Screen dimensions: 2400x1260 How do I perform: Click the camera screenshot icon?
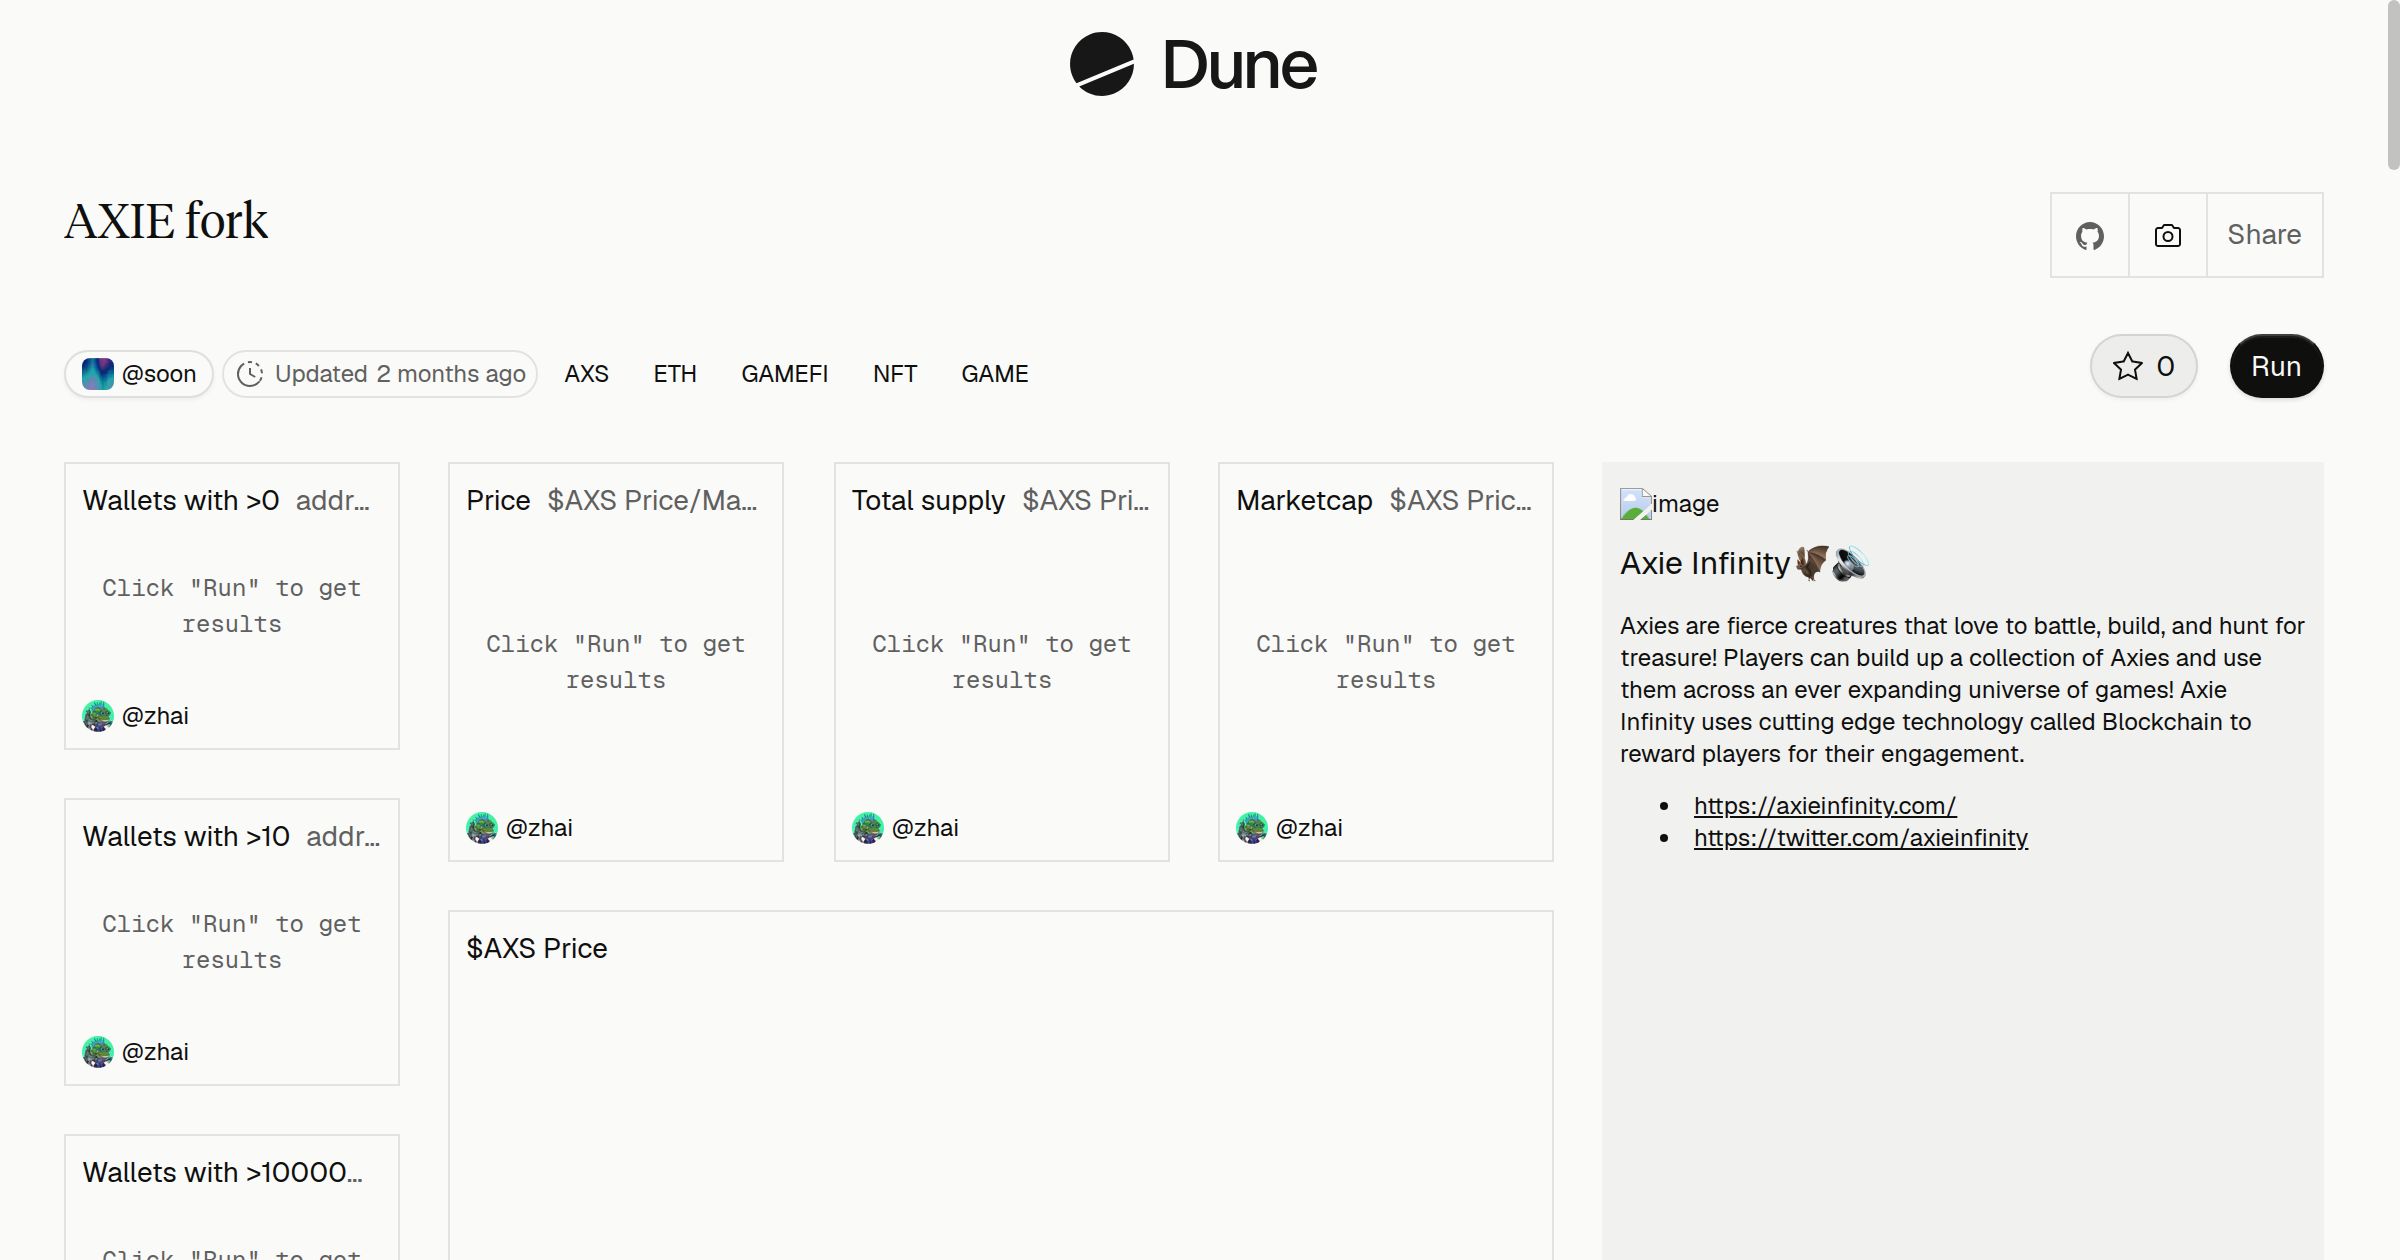[2168, 235]
